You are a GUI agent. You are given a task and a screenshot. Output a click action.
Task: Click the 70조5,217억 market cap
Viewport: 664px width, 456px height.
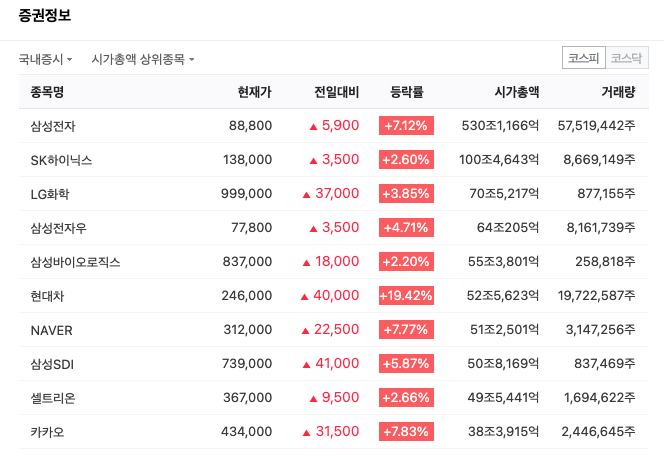point(504,193)
